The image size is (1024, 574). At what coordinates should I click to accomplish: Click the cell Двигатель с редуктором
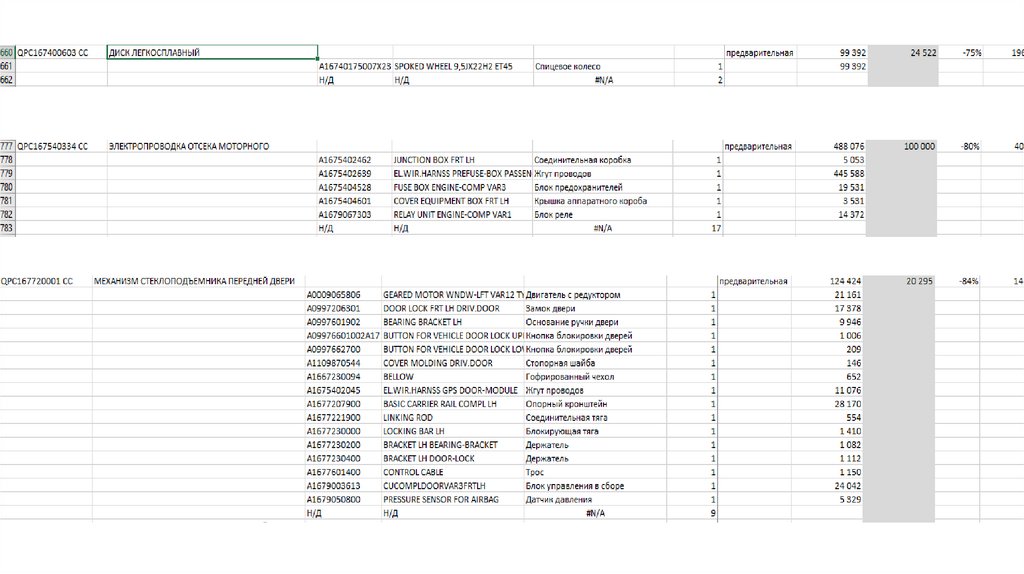[x=595, y=295]
